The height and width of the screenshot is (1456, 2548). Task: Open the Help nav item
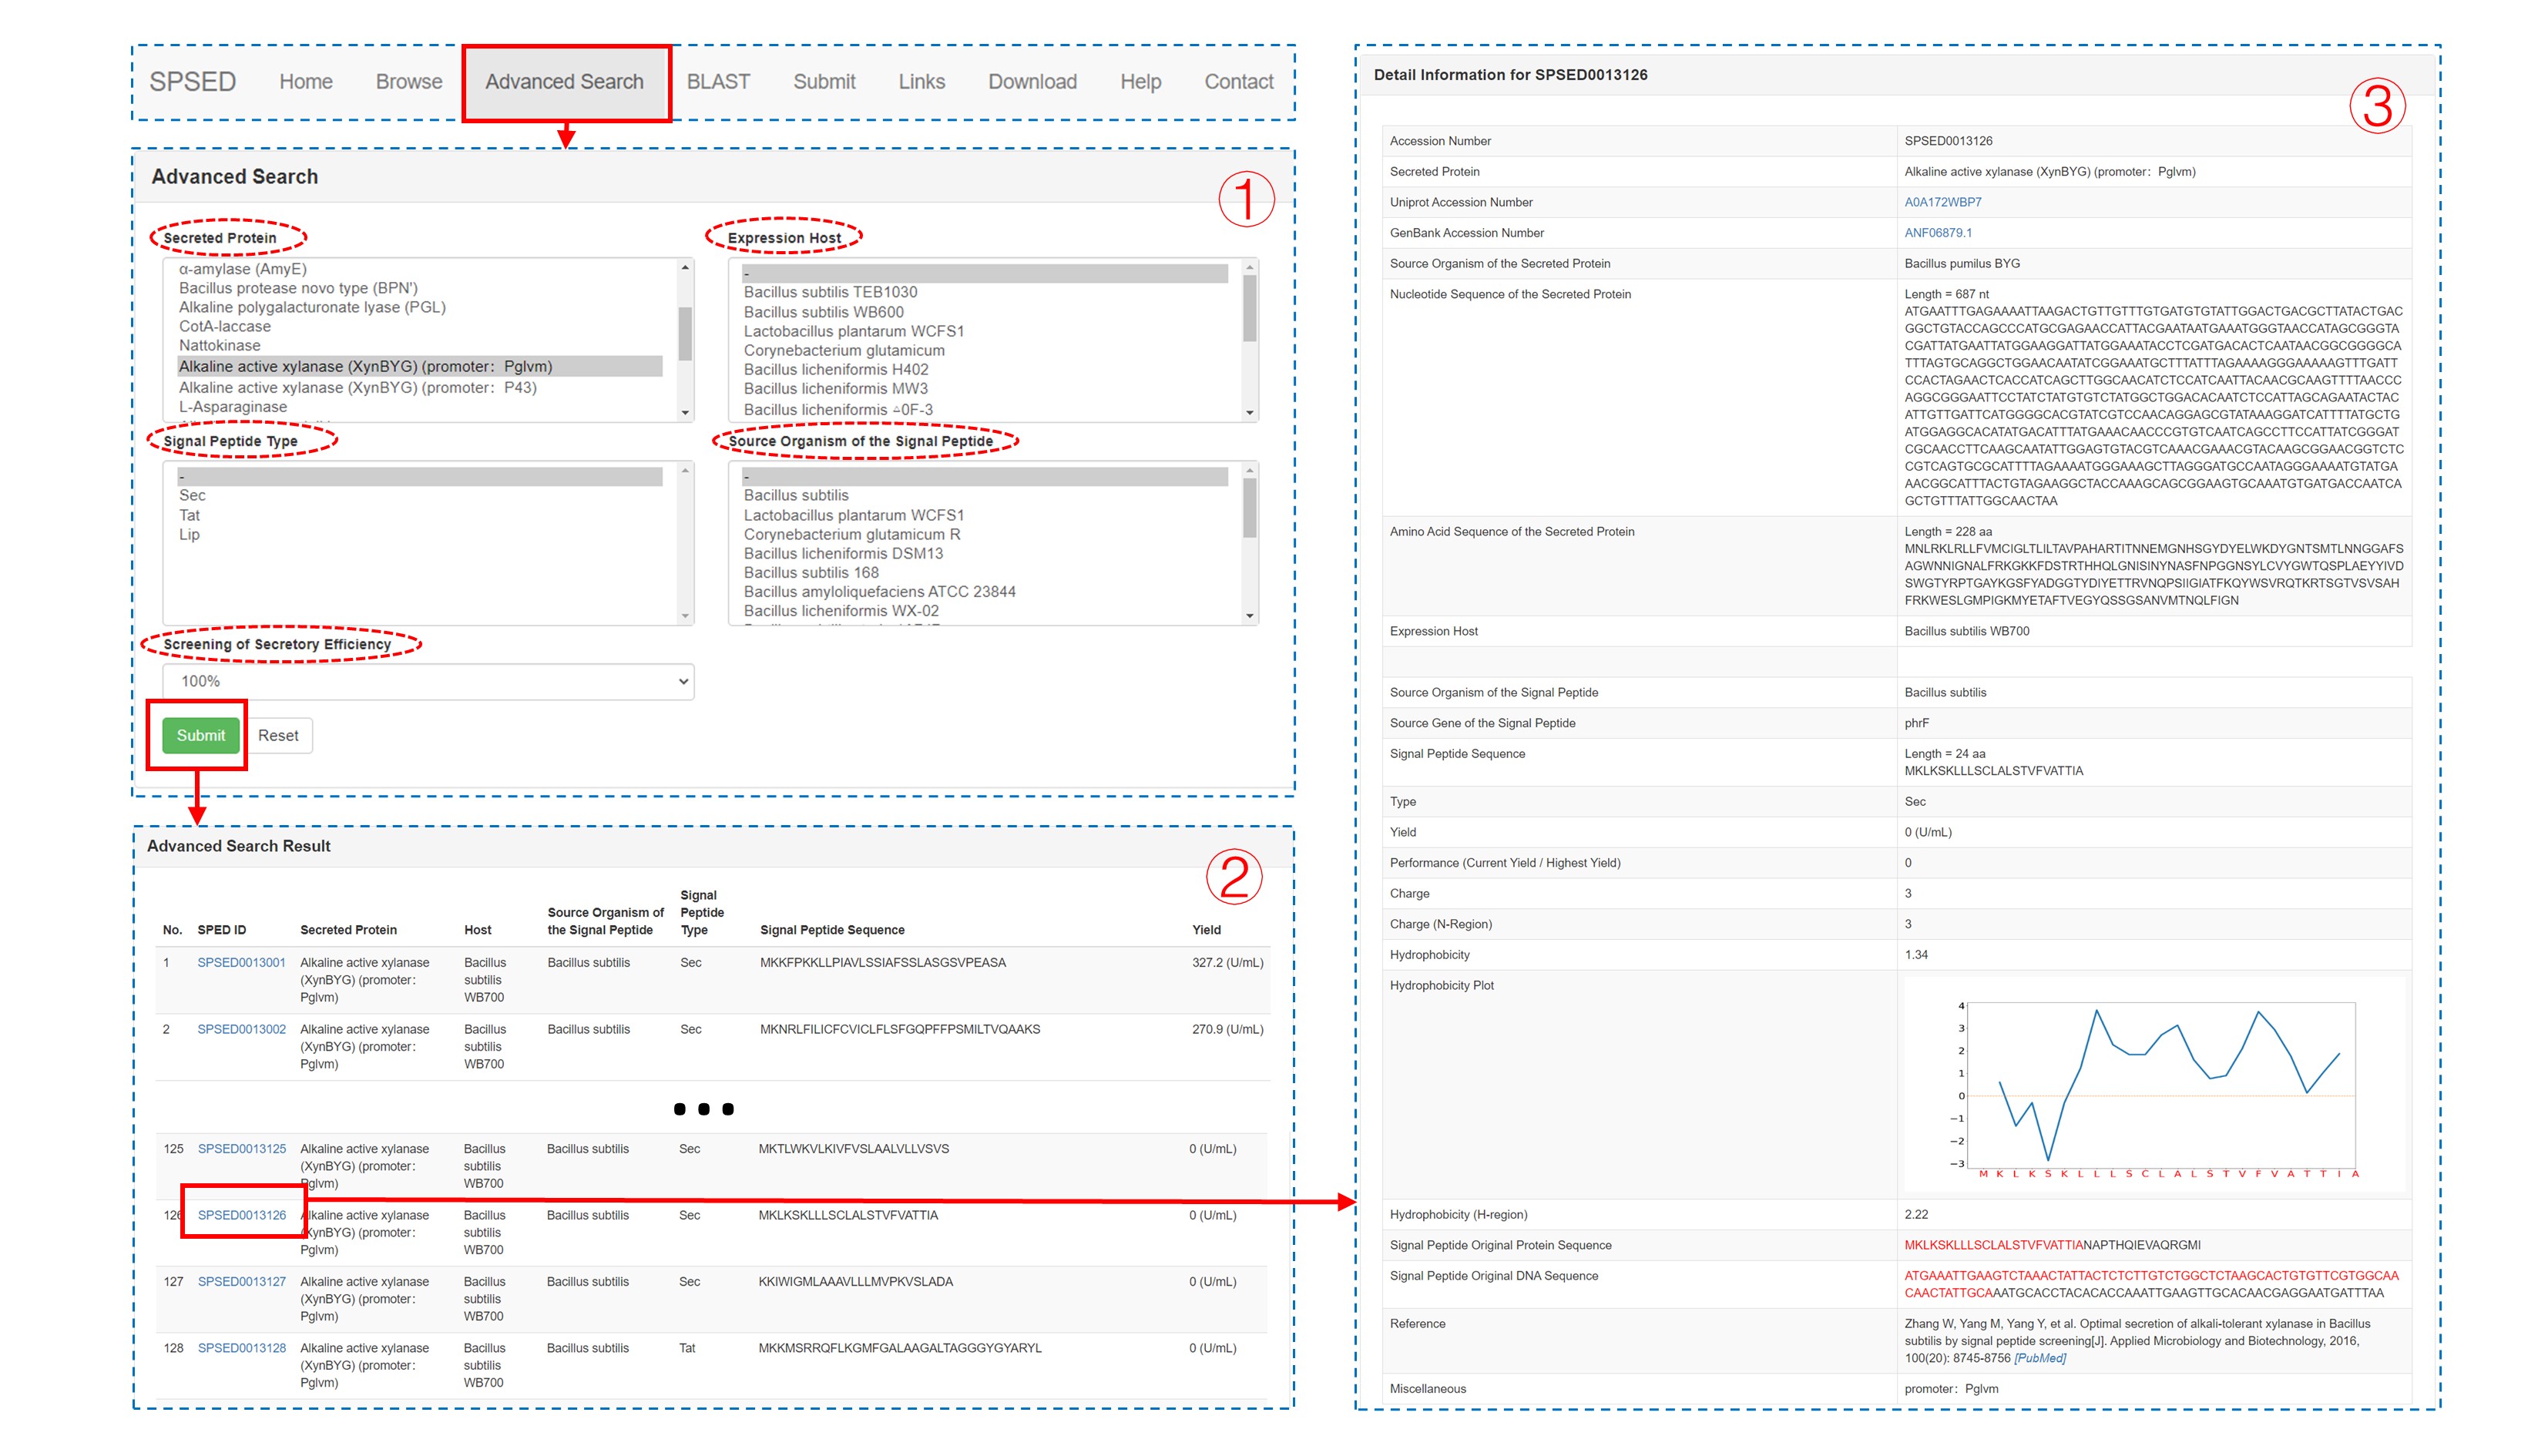click(x=1140, y=82)
